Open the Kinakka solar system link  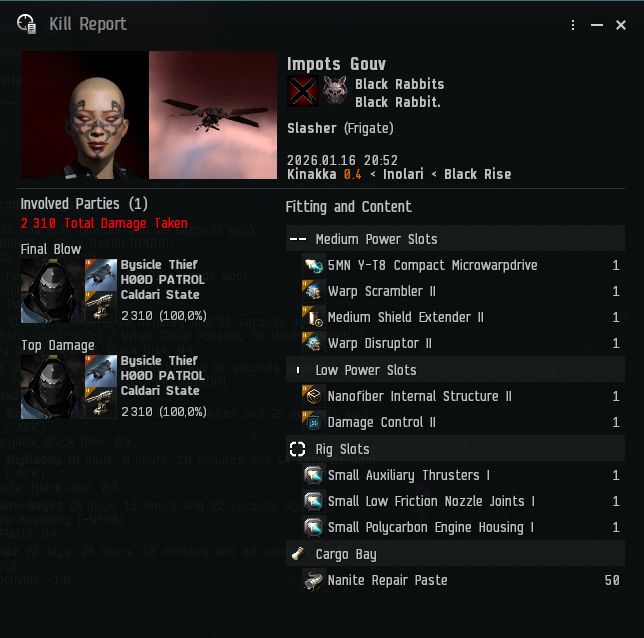(312, 174)
